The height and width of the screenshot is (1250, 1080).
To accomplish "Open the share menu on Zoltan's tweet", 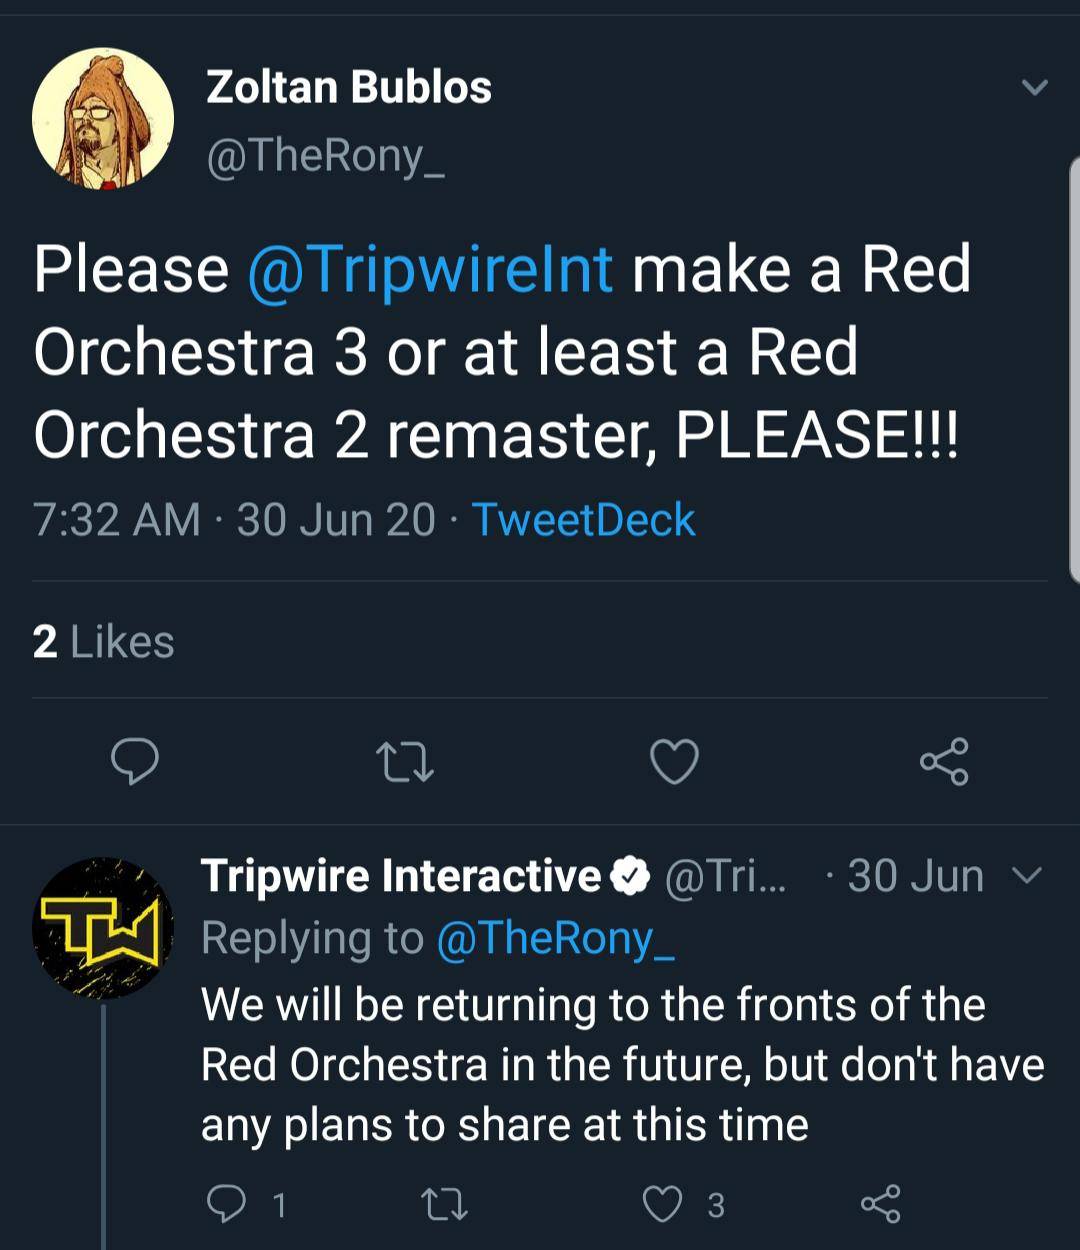I will pos(944,762).
